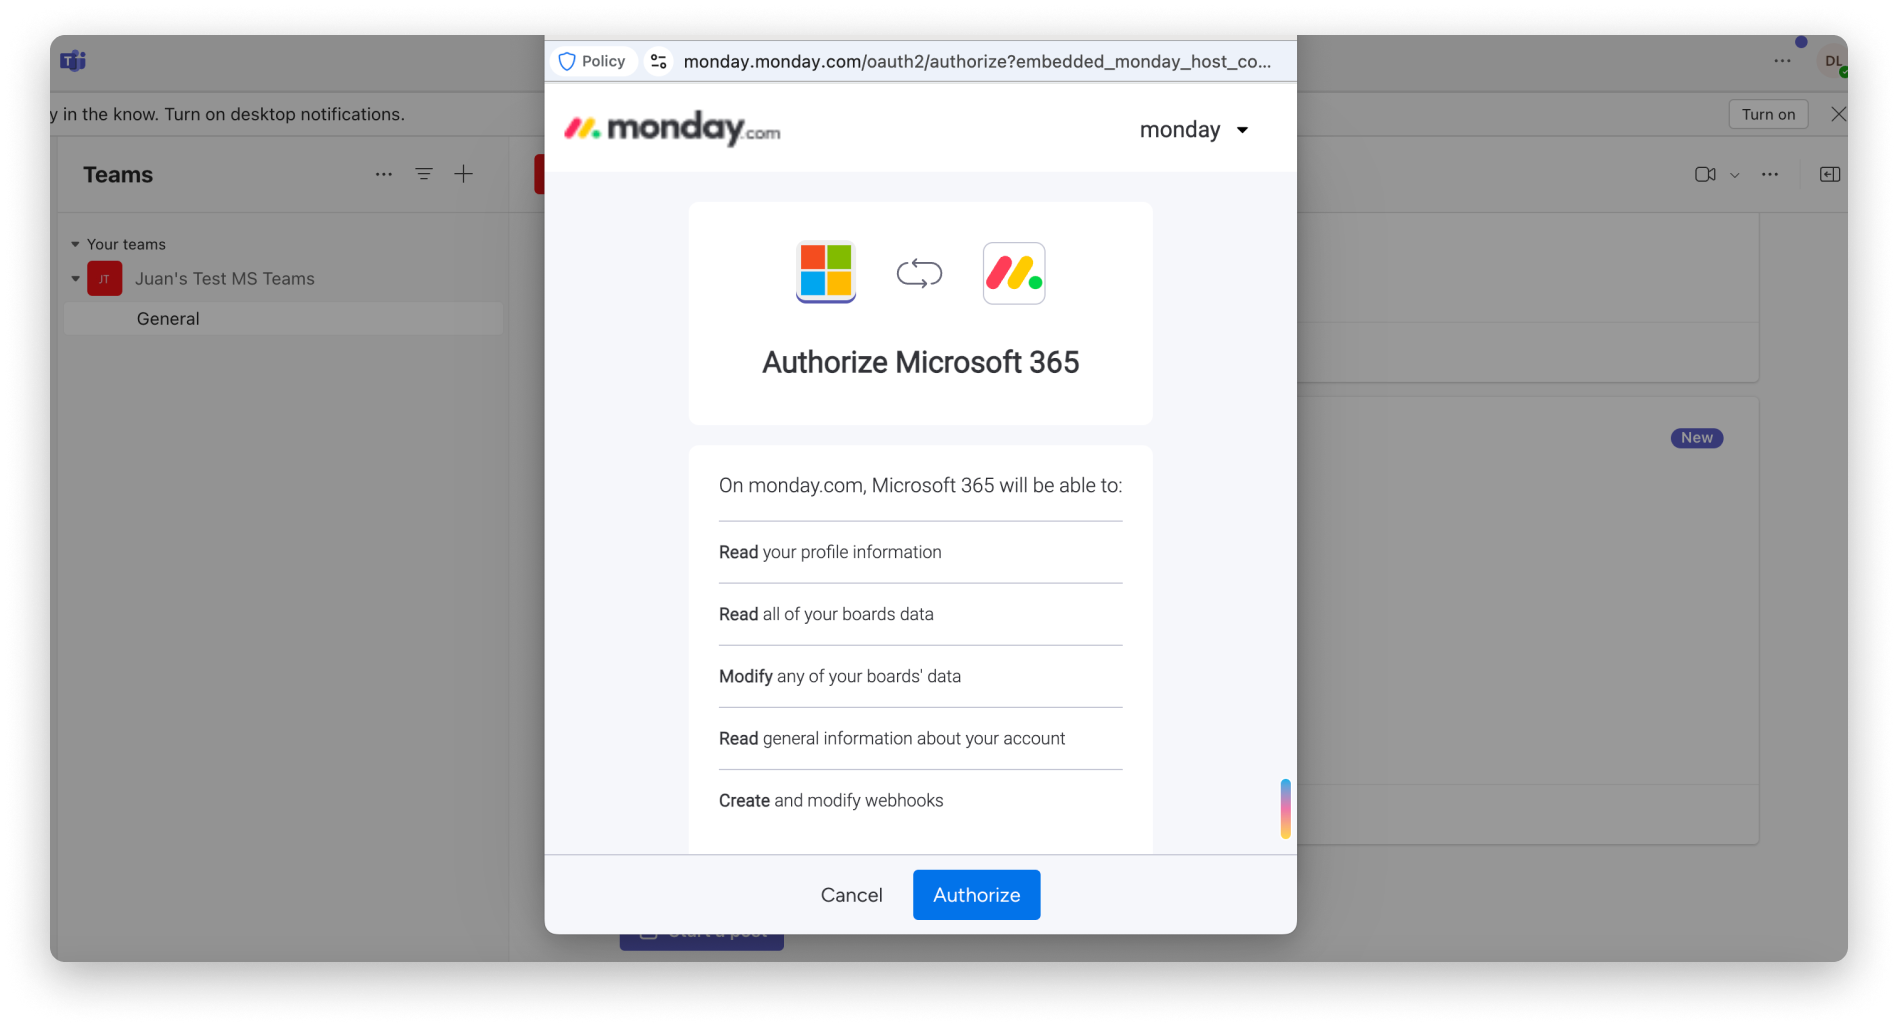1898x1027 pixels.
Task: Select the General channel
Action: tap(283, 319)
